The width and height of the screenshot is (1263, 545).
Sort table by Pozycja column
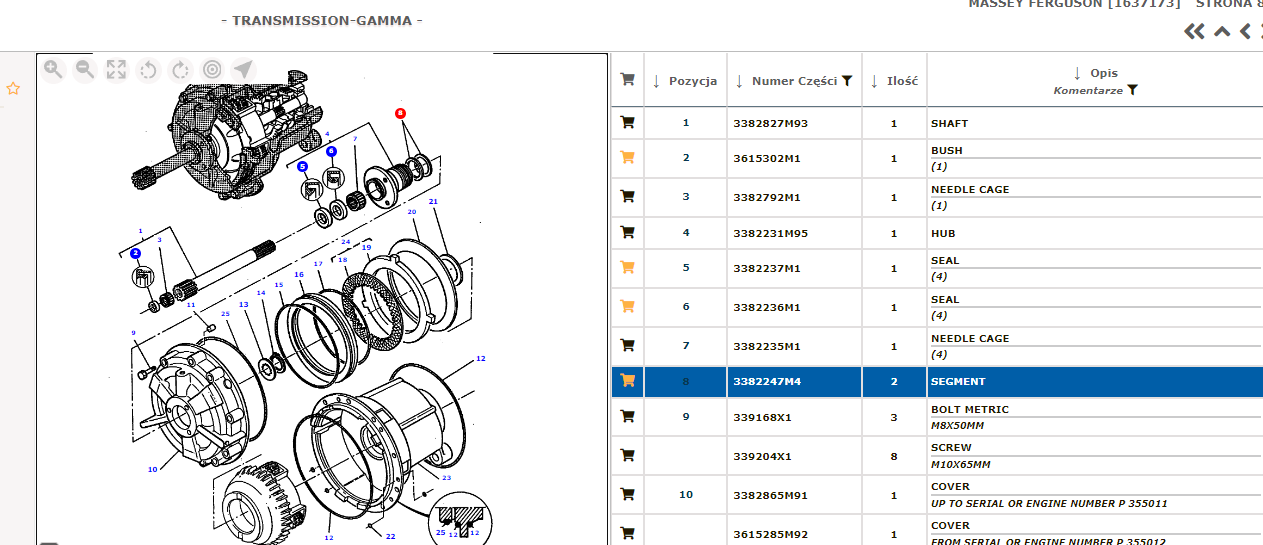coord(656,81)
